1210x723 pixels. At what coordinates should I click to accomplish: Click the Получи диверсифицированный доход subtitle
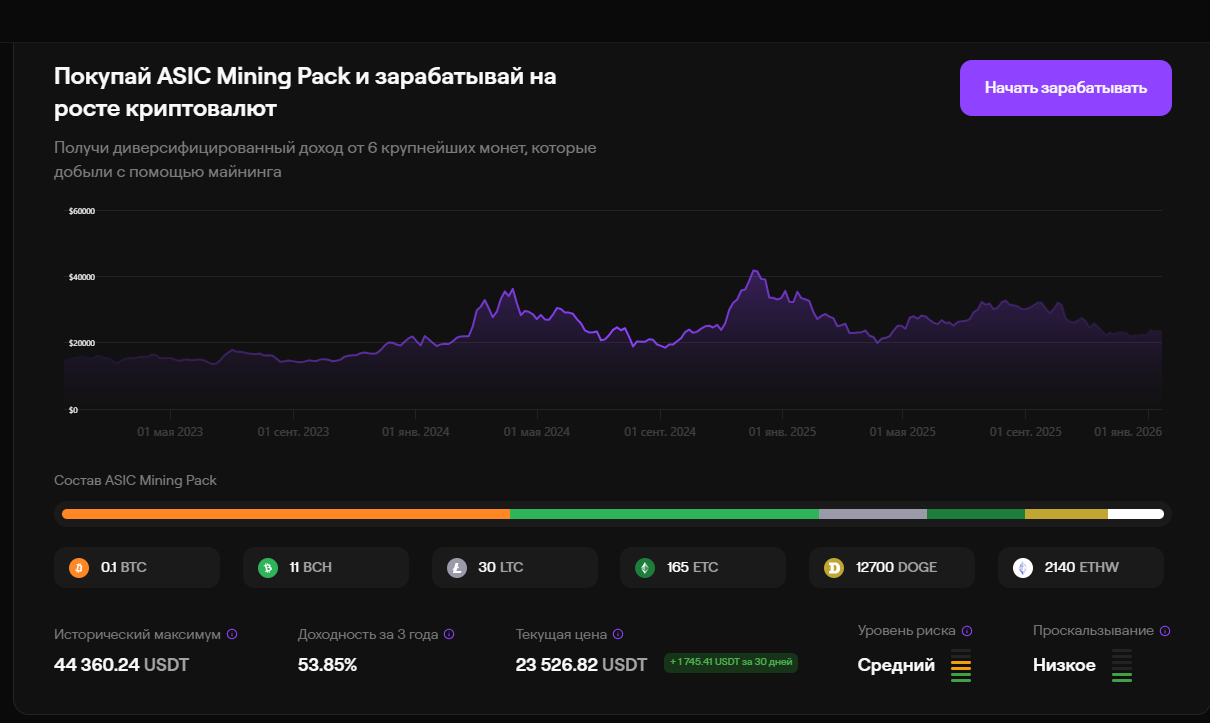coord(325,160)
